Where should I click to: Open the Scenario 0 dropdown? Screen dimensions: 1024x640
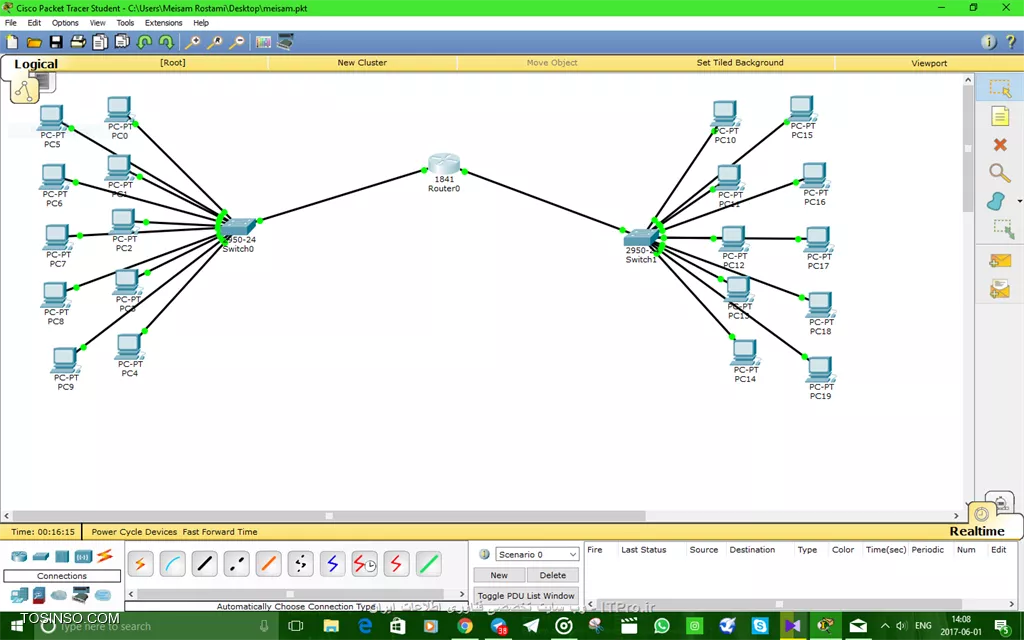pos(537,554)
